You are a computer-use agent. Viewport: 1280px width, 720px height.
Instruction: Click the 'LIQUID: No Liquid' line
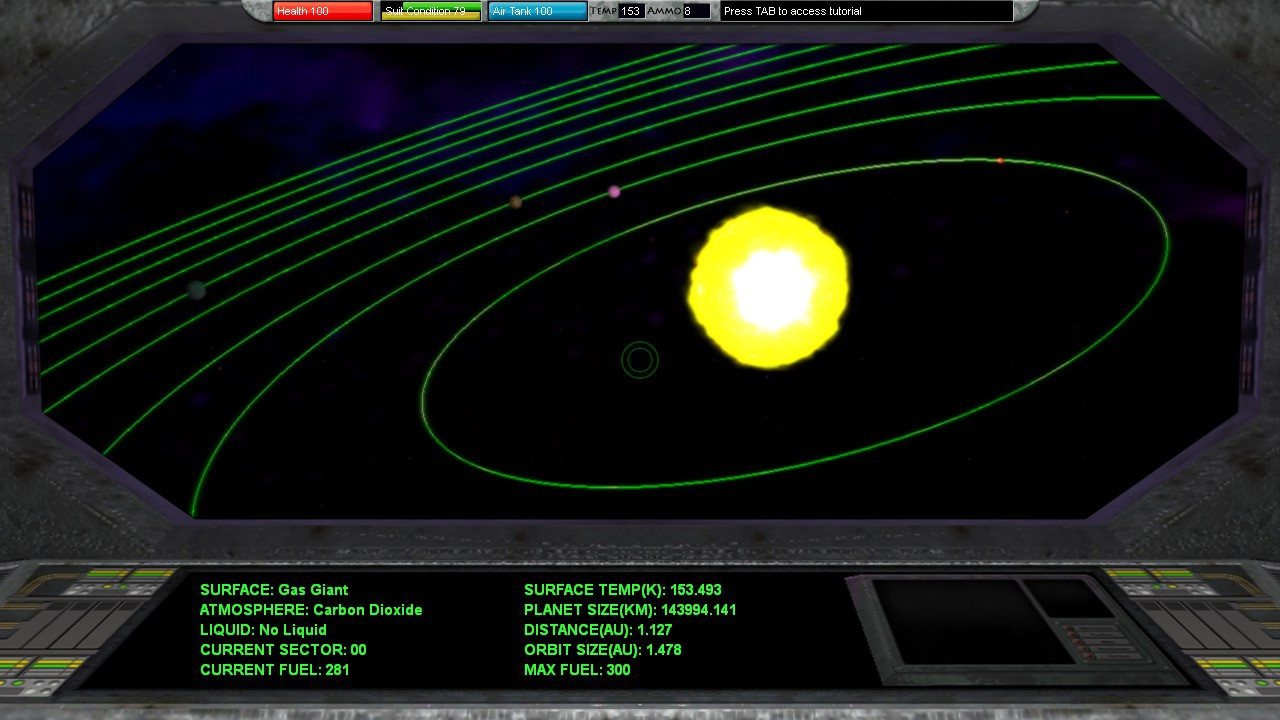pos(263,630)
